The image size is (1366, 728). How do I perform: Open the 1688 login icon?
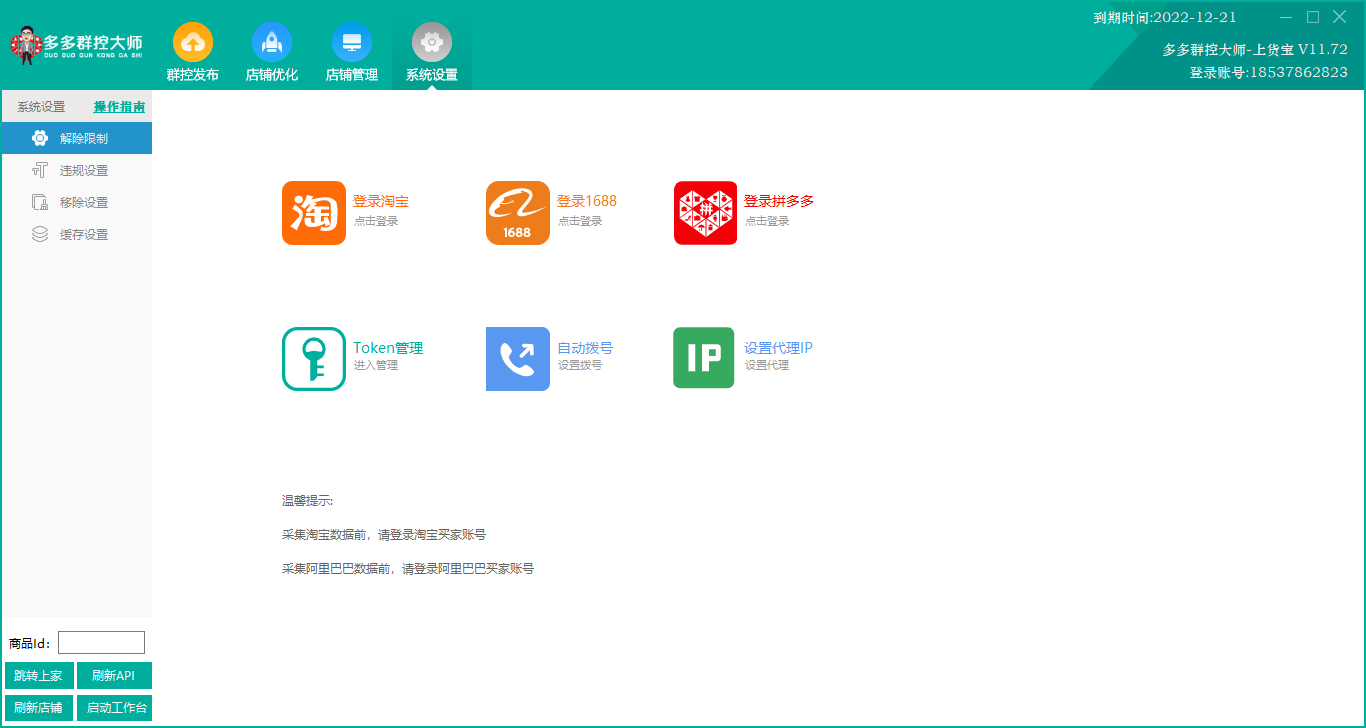pos(517,213)
